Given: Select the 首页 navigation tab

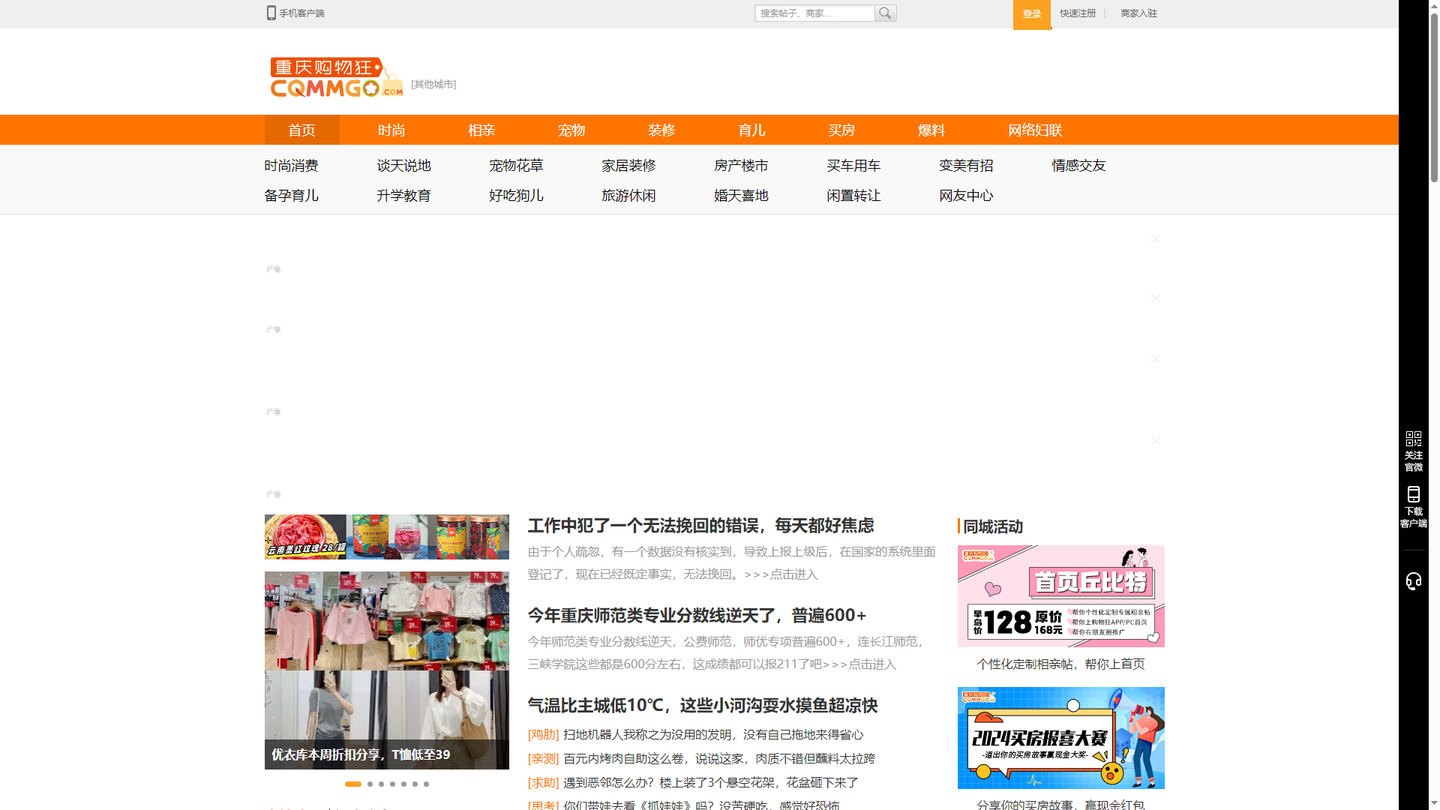Looking at the screenshot, I should click(302, 130).
